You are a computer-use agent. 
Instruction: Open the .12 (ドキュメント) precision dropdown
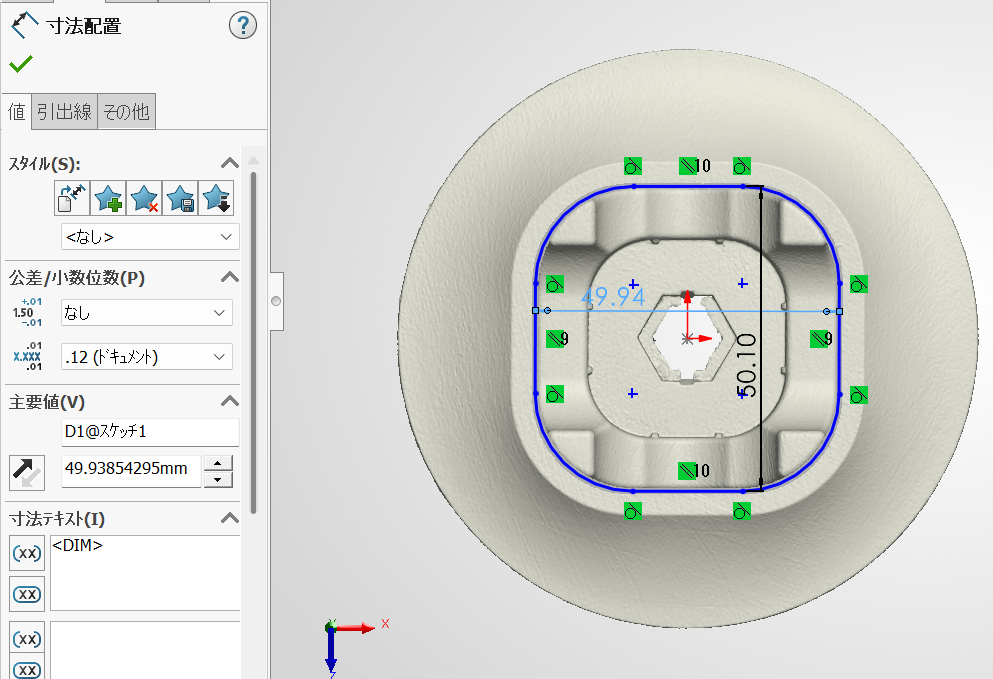(x=146, y=356)
